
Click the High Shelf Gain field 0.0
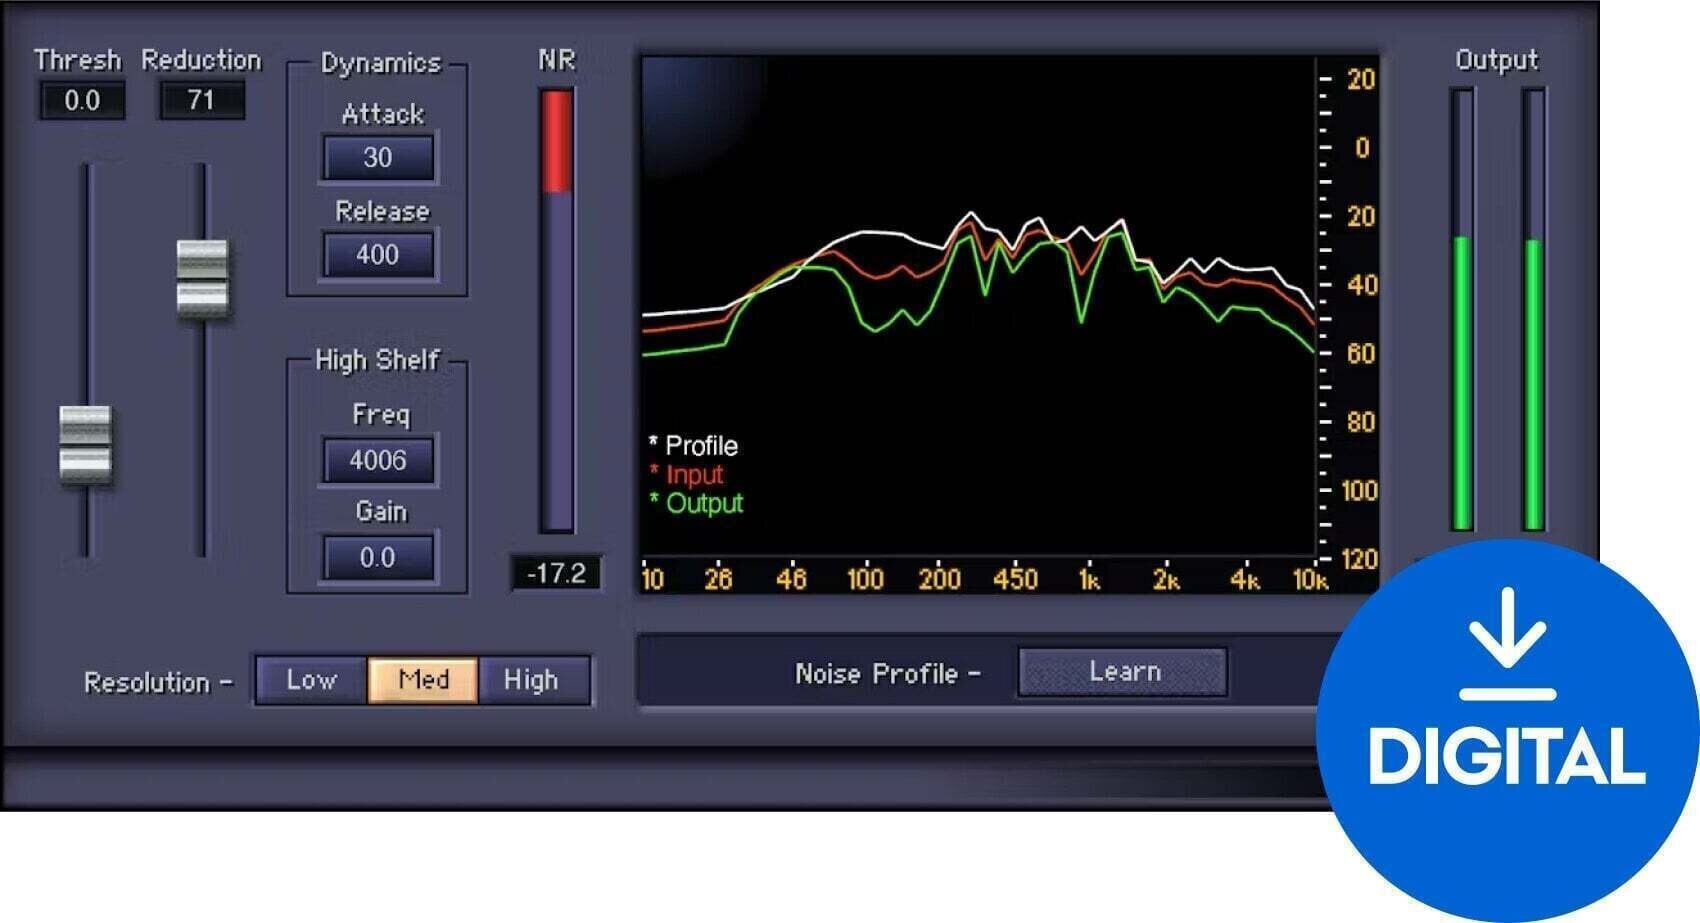click(x=378, y=558)
